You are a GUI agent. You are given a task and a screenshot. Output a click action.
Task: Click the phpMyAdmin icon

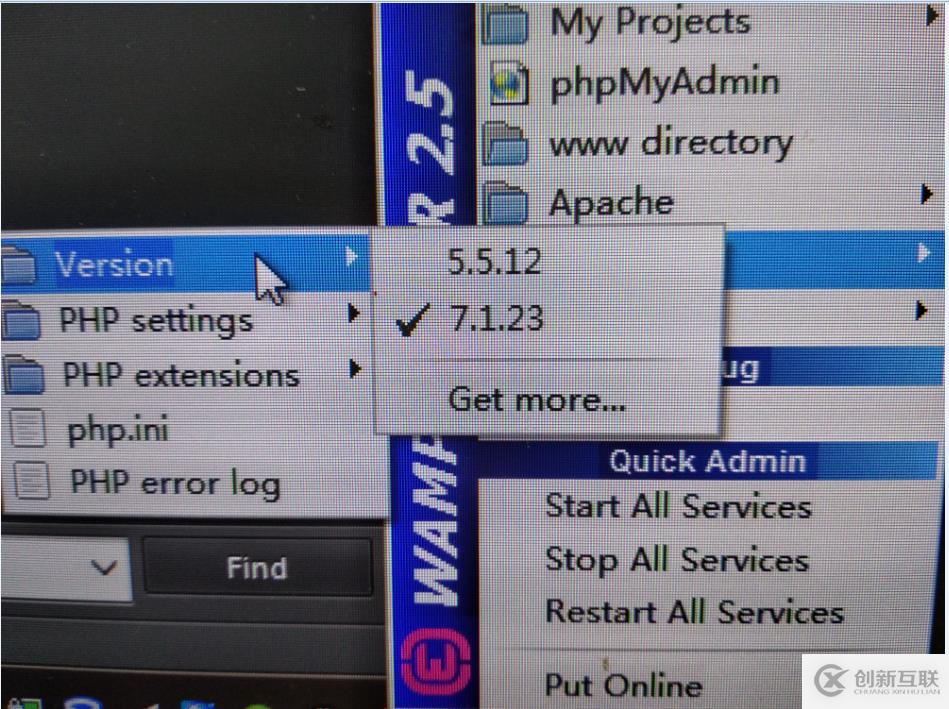[508, 83]
